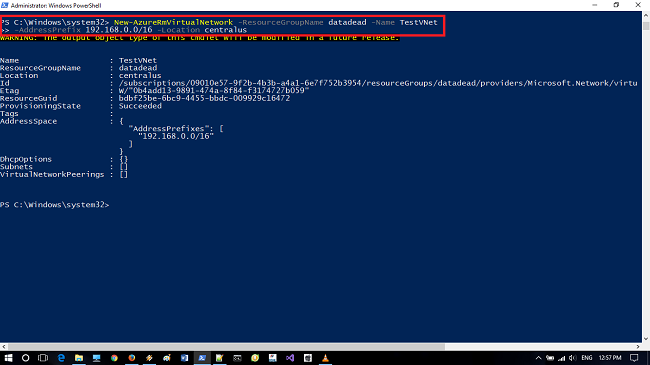Click the VirtualNetworkPeerings output row

(64, 175)
